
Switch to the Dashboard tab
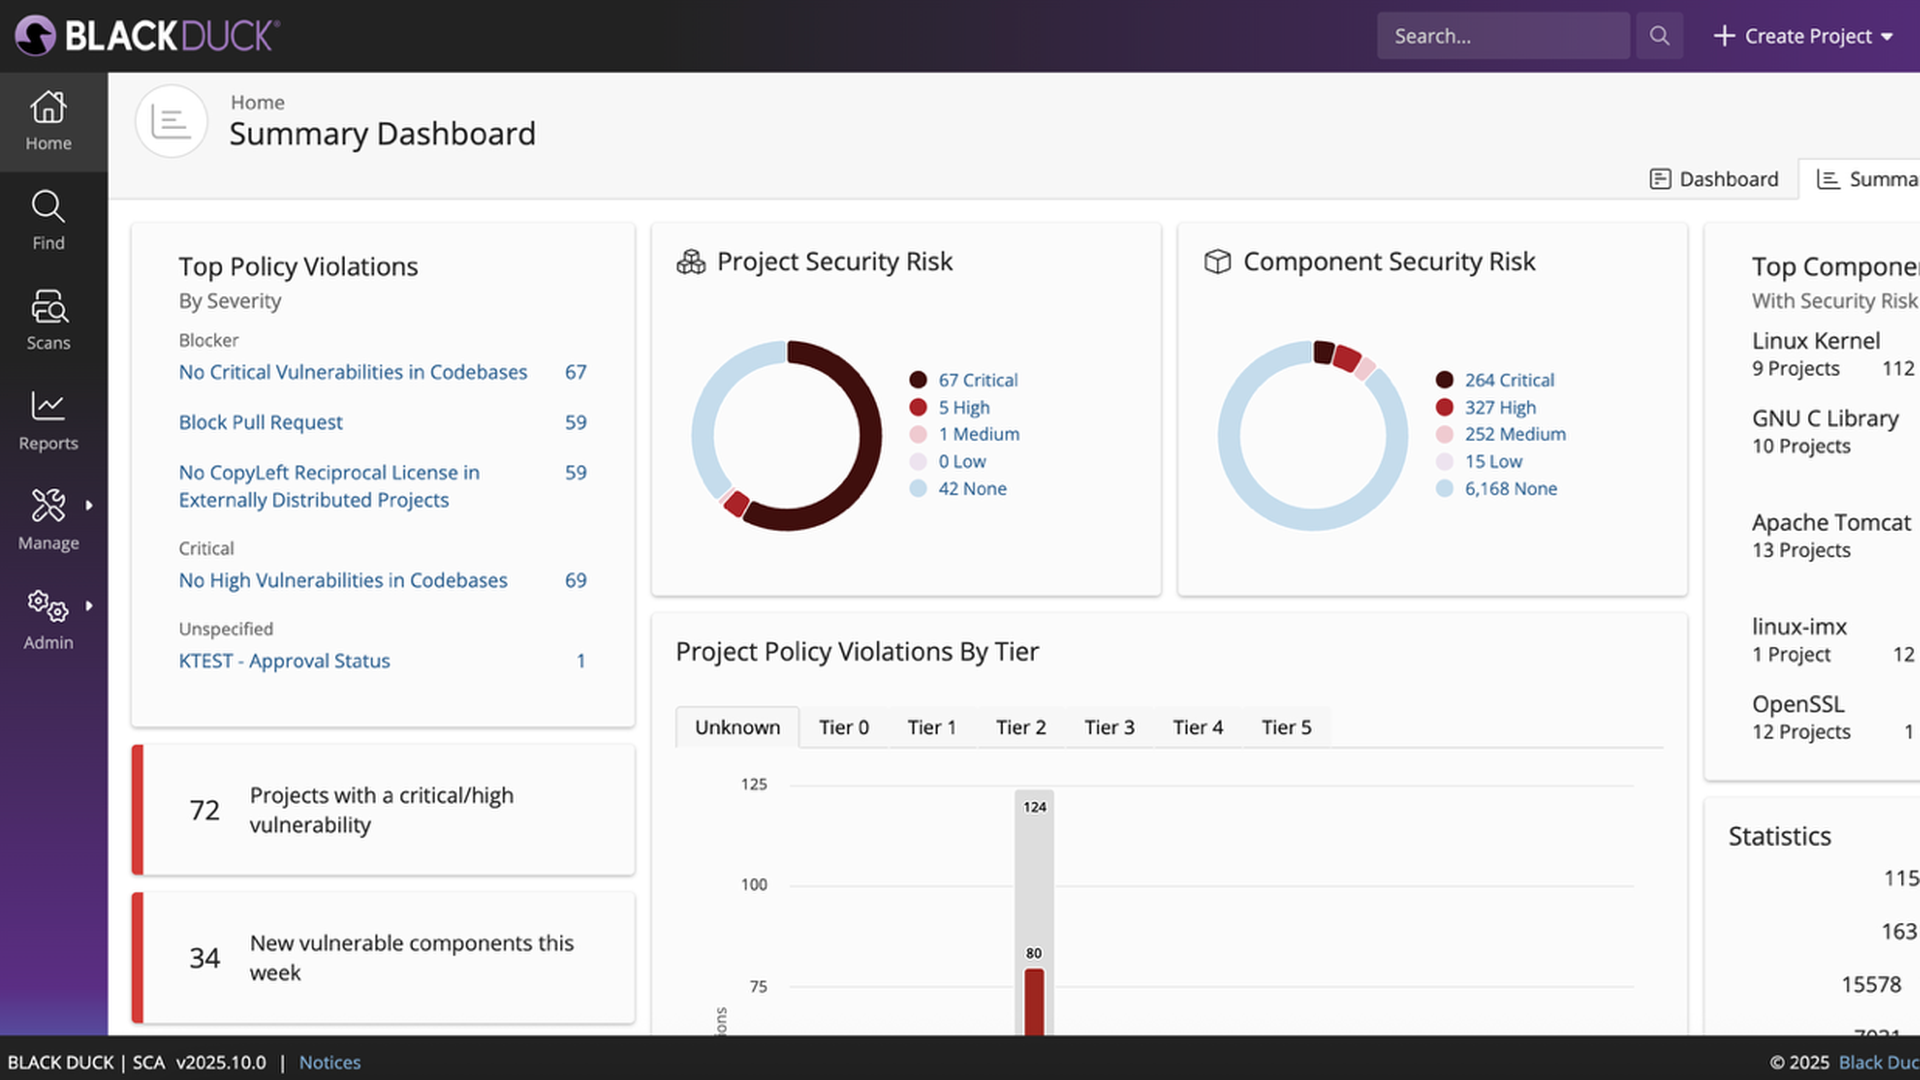tap(1714, 179)
